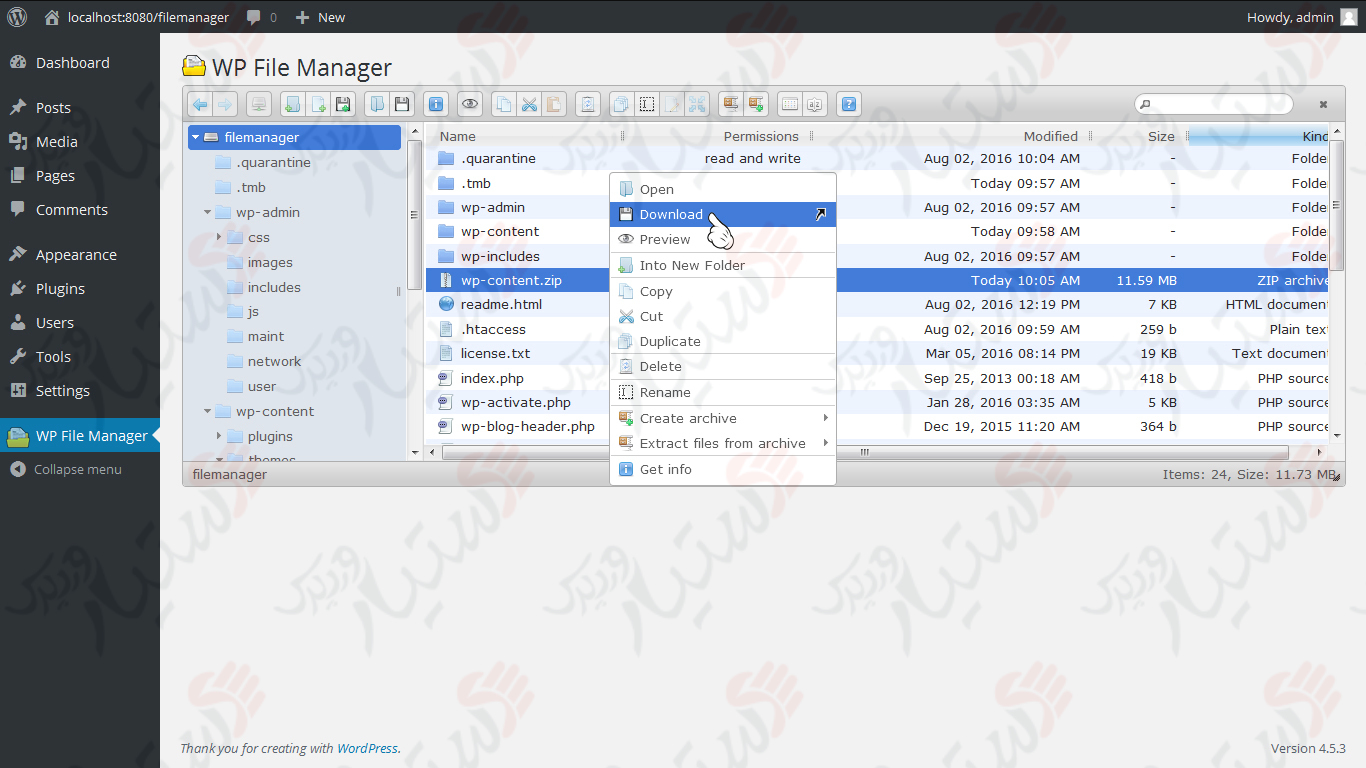Open the help icon in the toolbar
Viewport: 1366px width, 768px height.
point(848,104)
